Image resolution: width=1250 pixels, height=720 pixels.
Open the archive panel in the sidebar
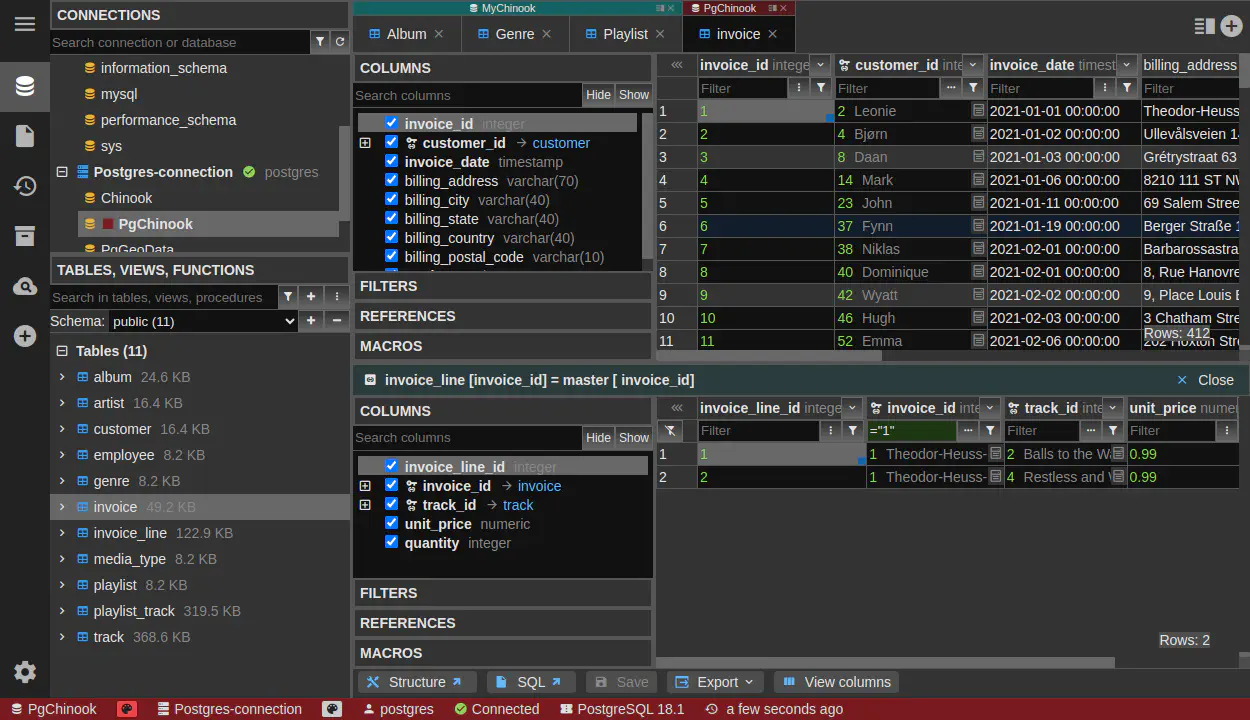click(25, 236)
